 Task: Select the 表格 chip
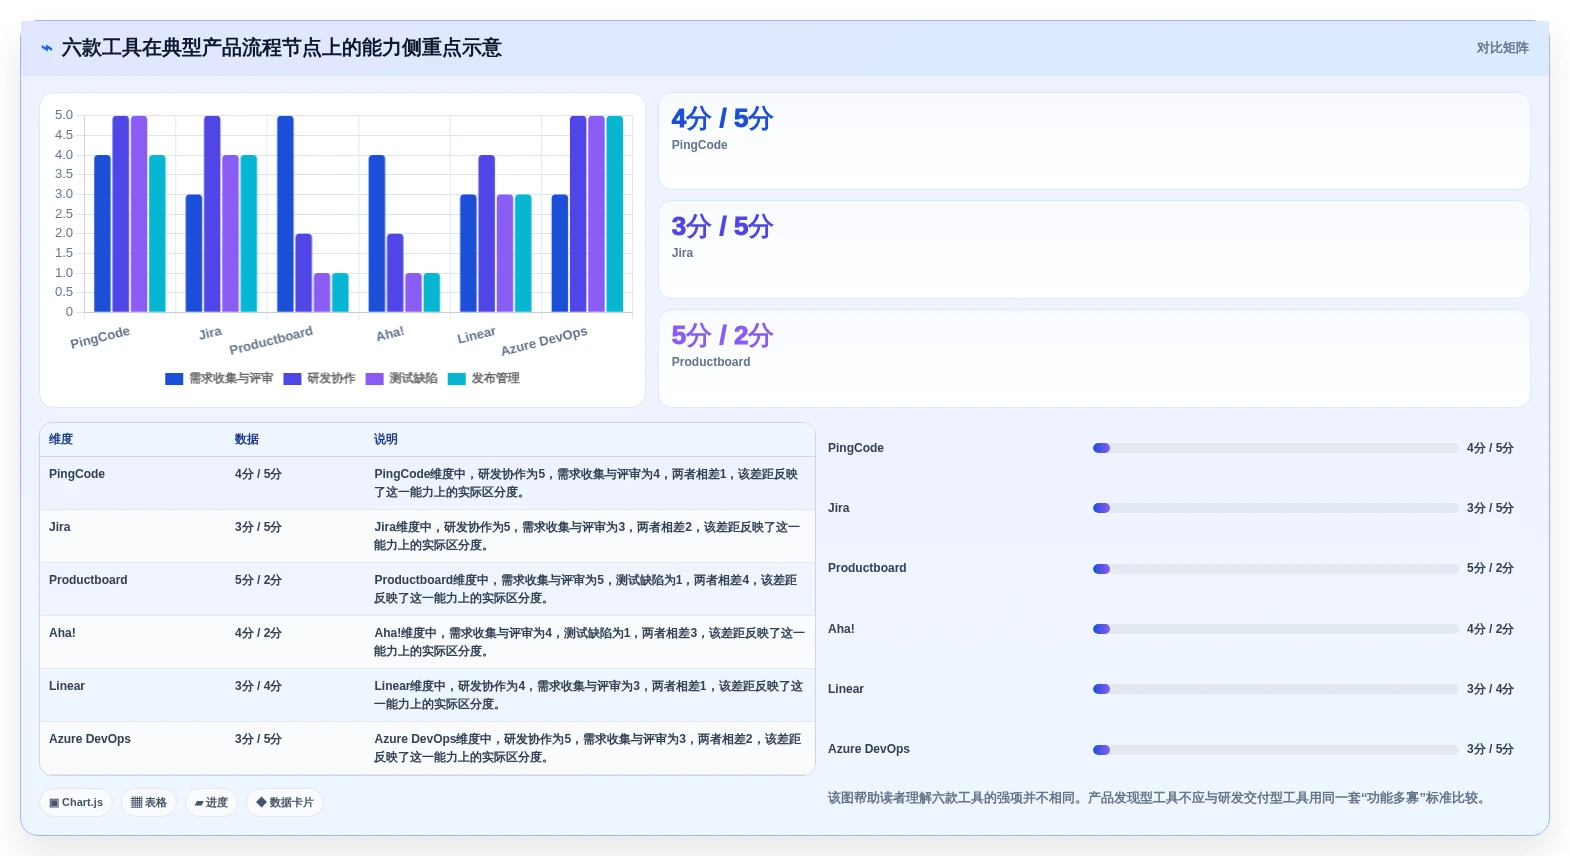149,802
